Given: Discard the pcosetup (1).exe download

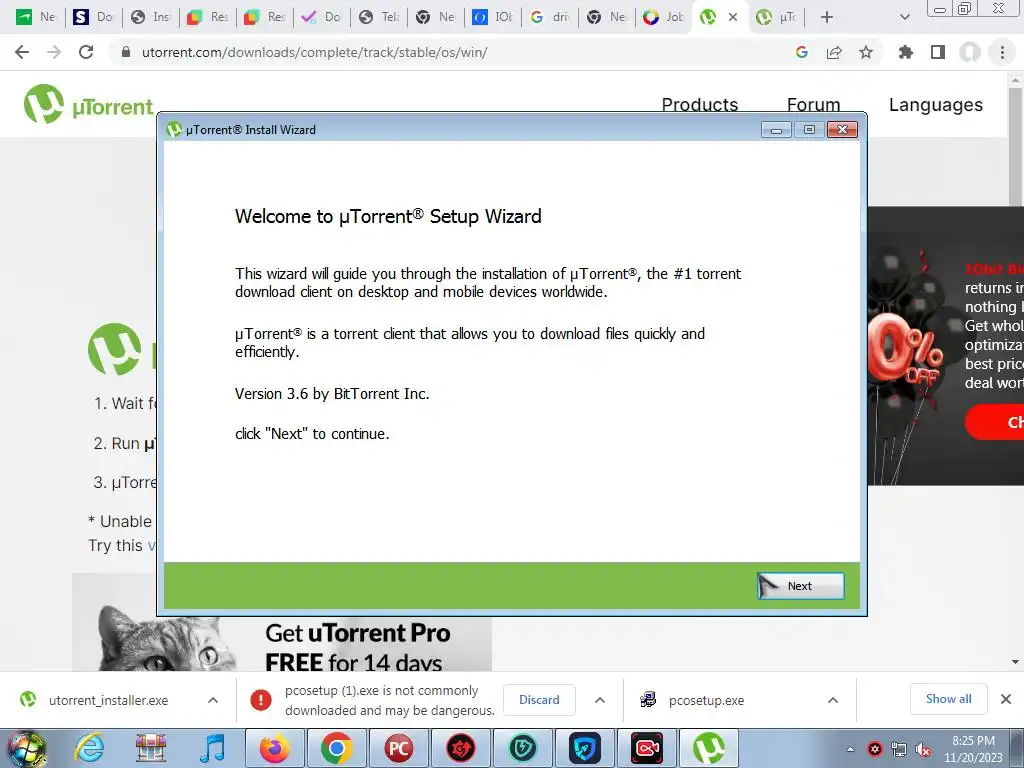Looking at the screenshot, I should [539, 700].
